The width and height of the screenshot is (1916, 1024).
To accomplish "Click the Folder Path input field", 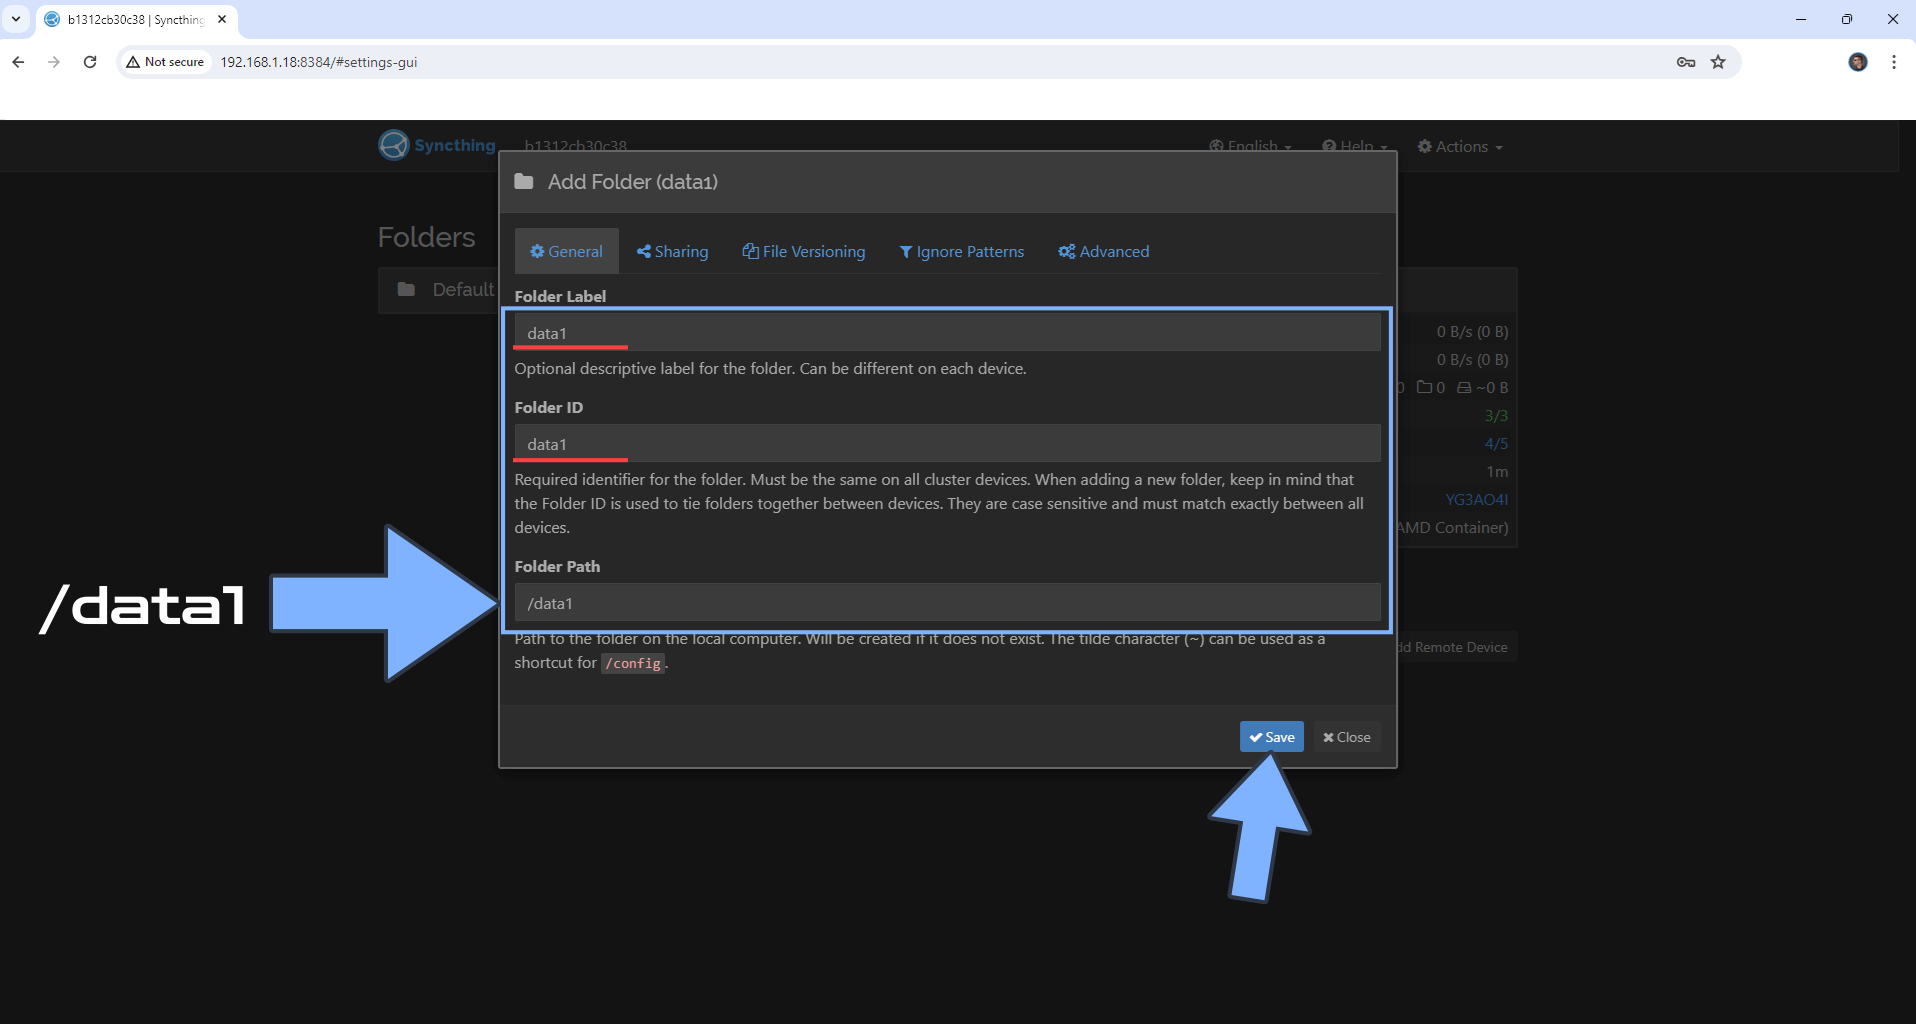I will (947, 603).
